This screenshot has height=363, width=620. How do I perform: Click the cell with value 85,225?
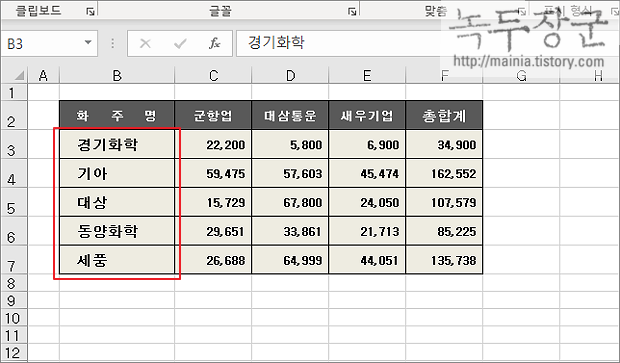(x=444, y=231)
